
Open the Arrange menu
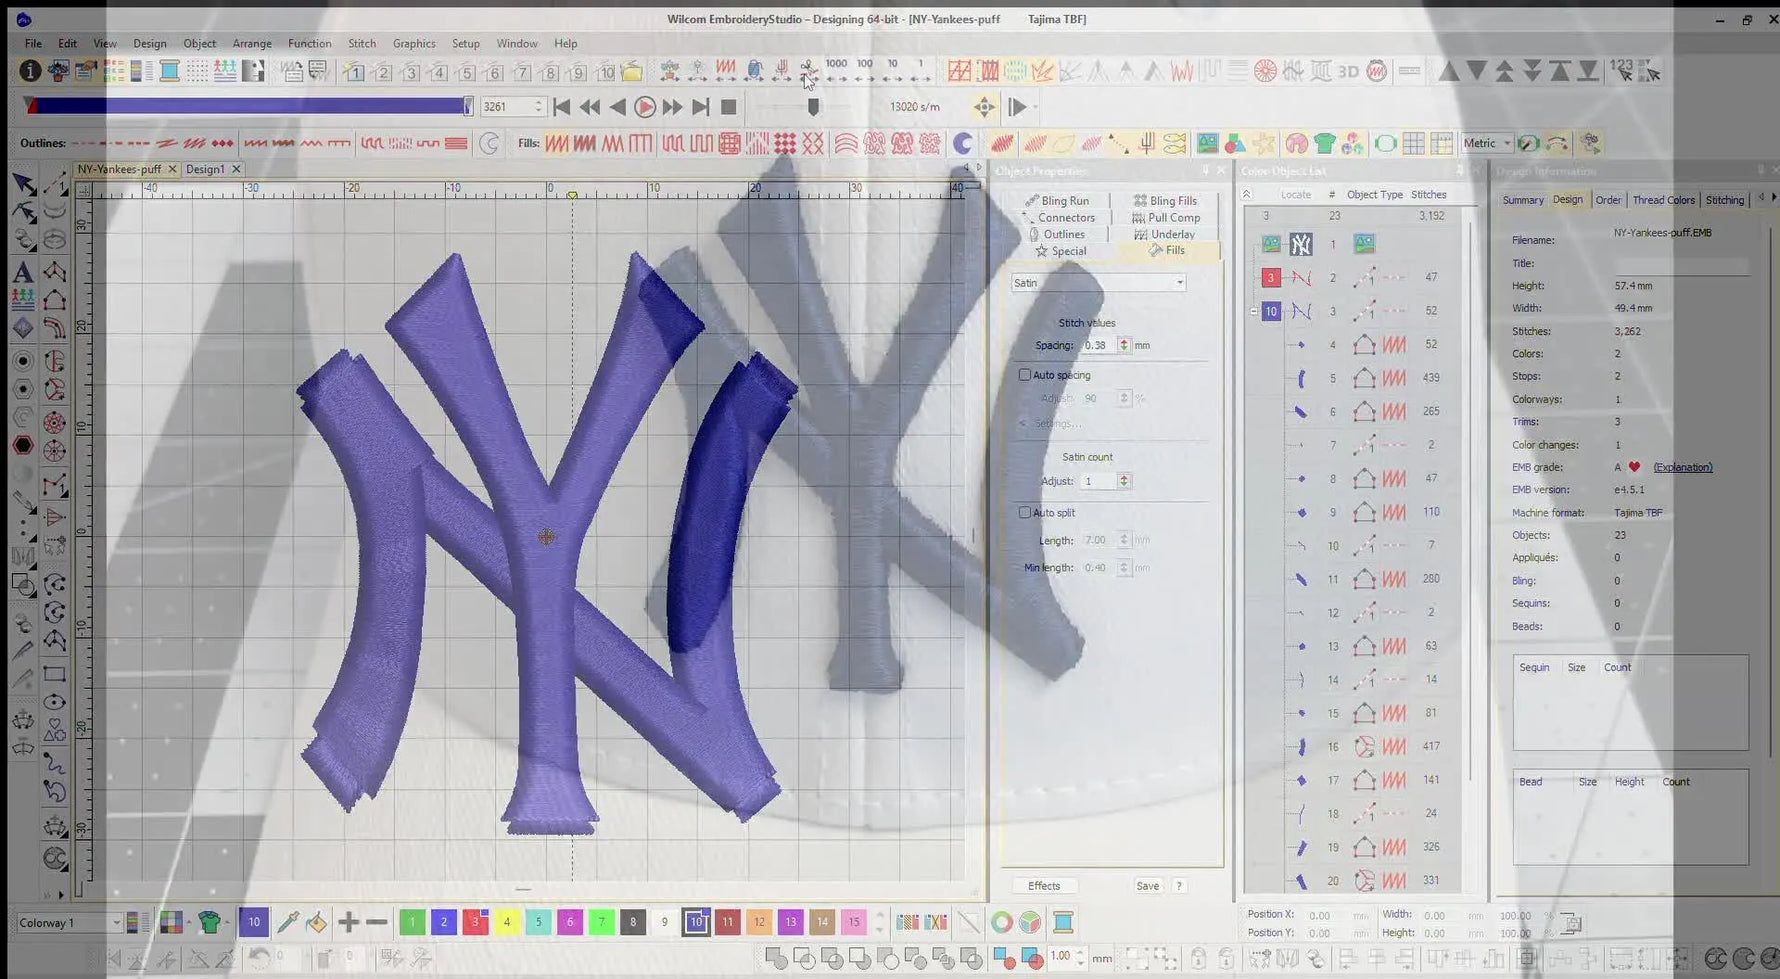[x=252, y=43]
